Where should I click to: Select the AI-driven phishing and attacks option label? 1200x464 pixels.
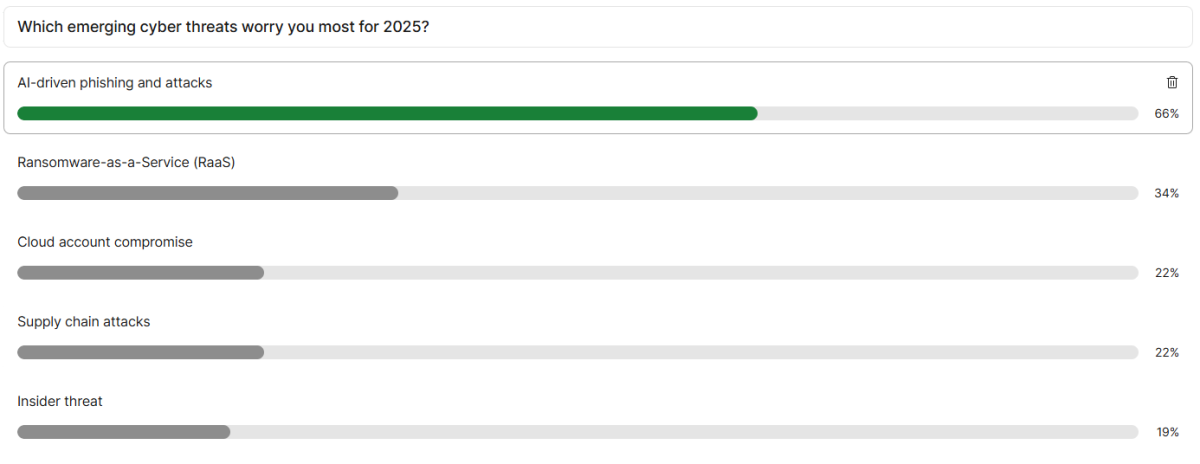click(x=115, y=83)
